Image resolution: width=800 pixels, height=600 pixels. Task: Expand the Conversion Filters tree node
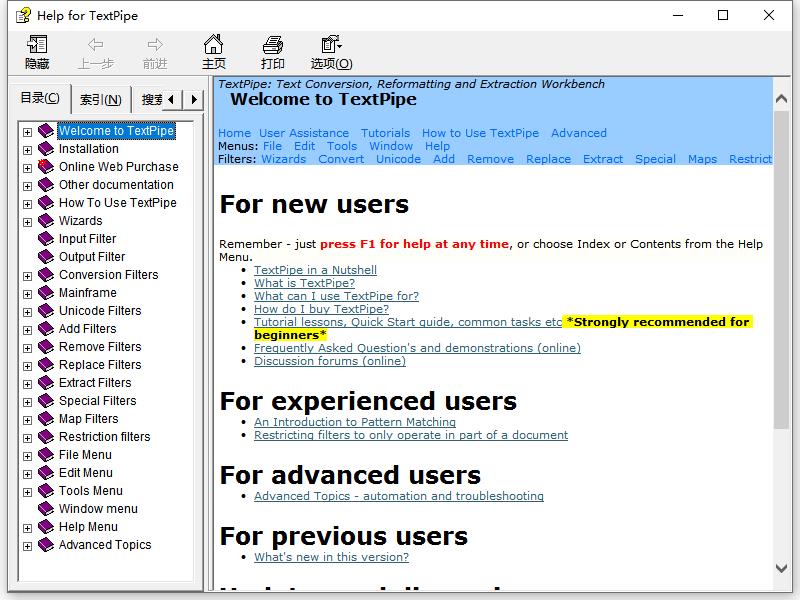coord(27,276)
